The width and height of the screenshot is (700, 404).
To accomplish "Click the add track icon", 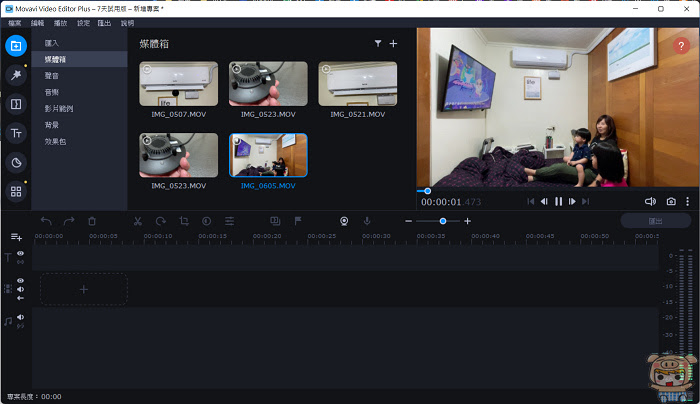I will click(x=16, y=237).
